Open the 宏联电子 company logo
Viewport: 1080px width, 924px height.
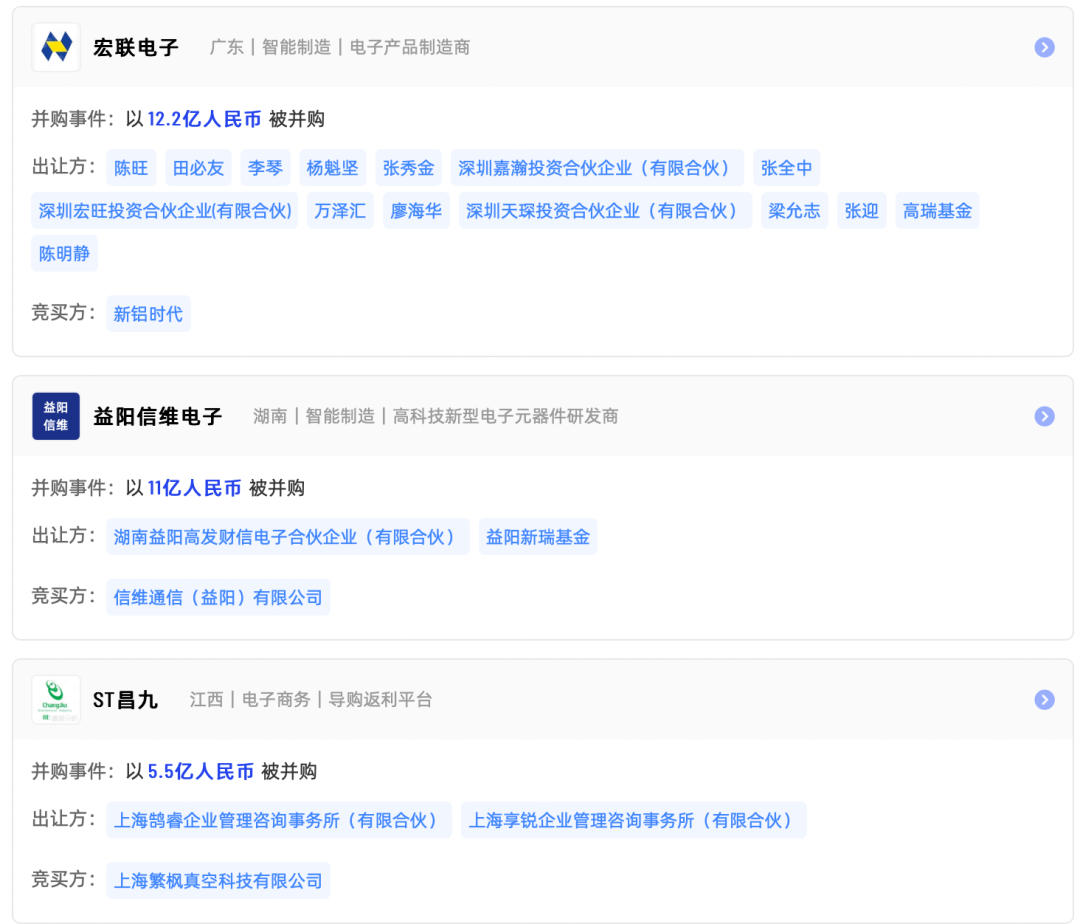56,48
